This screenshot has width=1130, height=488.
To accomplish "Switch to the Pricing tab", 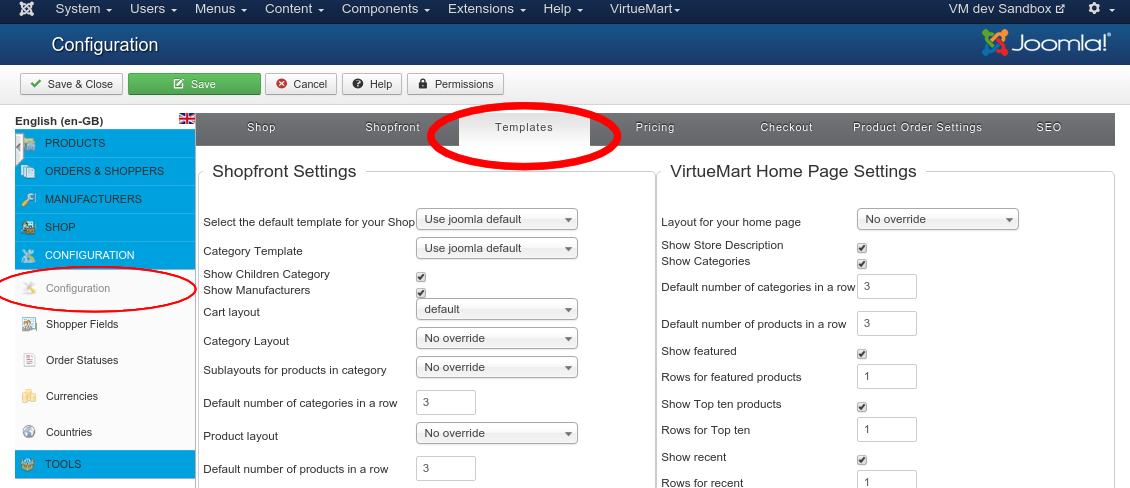I will pos(655,128).
